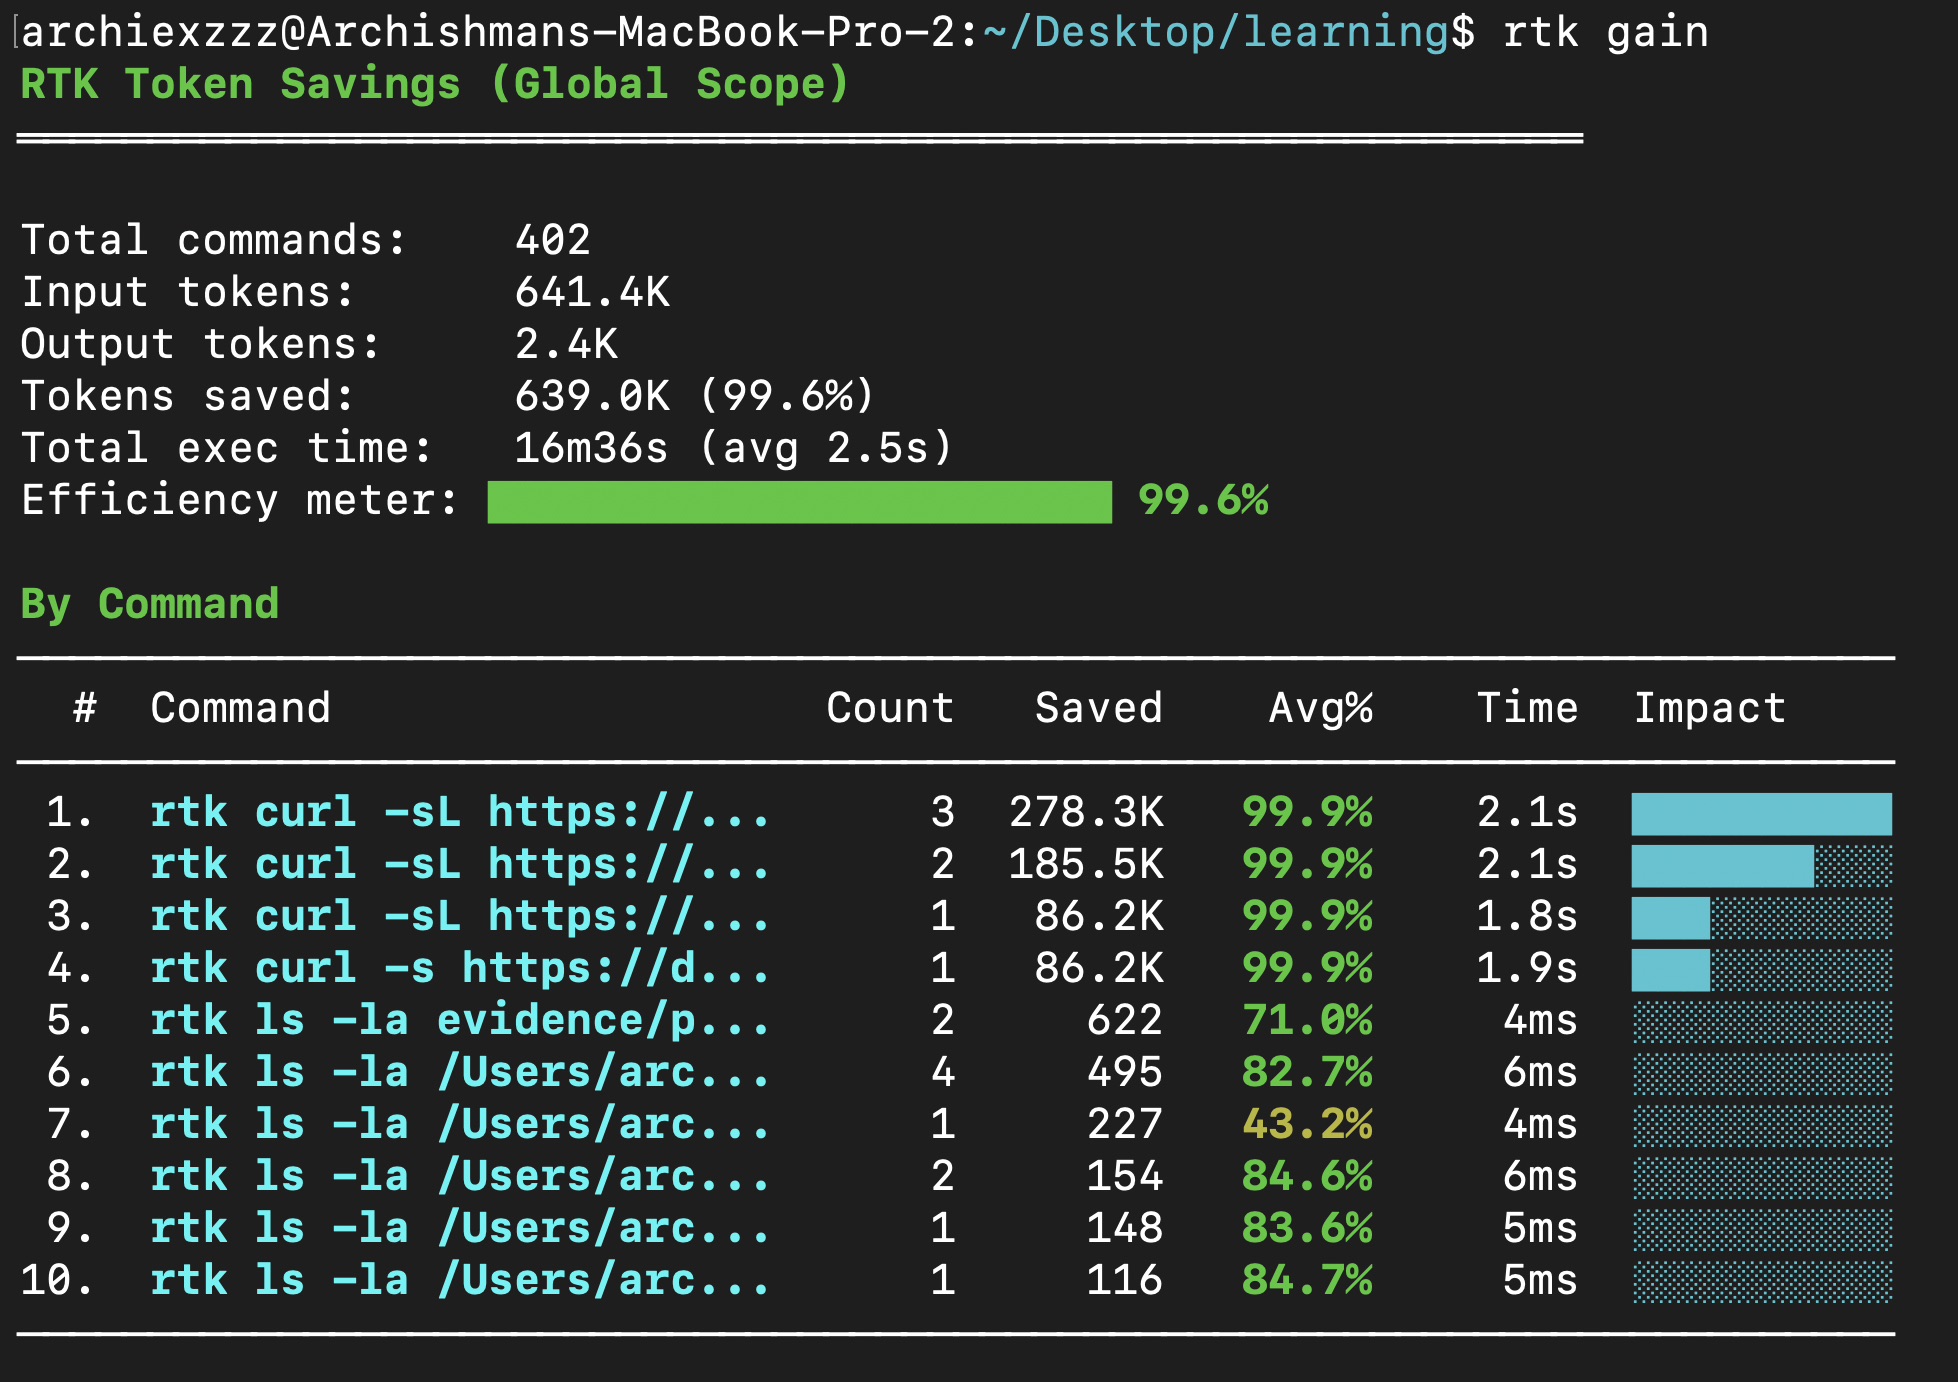Viewport: 1958px width, 1382px height.
Task: Click the impact bar for row 2
Action: coord(1722,865)
